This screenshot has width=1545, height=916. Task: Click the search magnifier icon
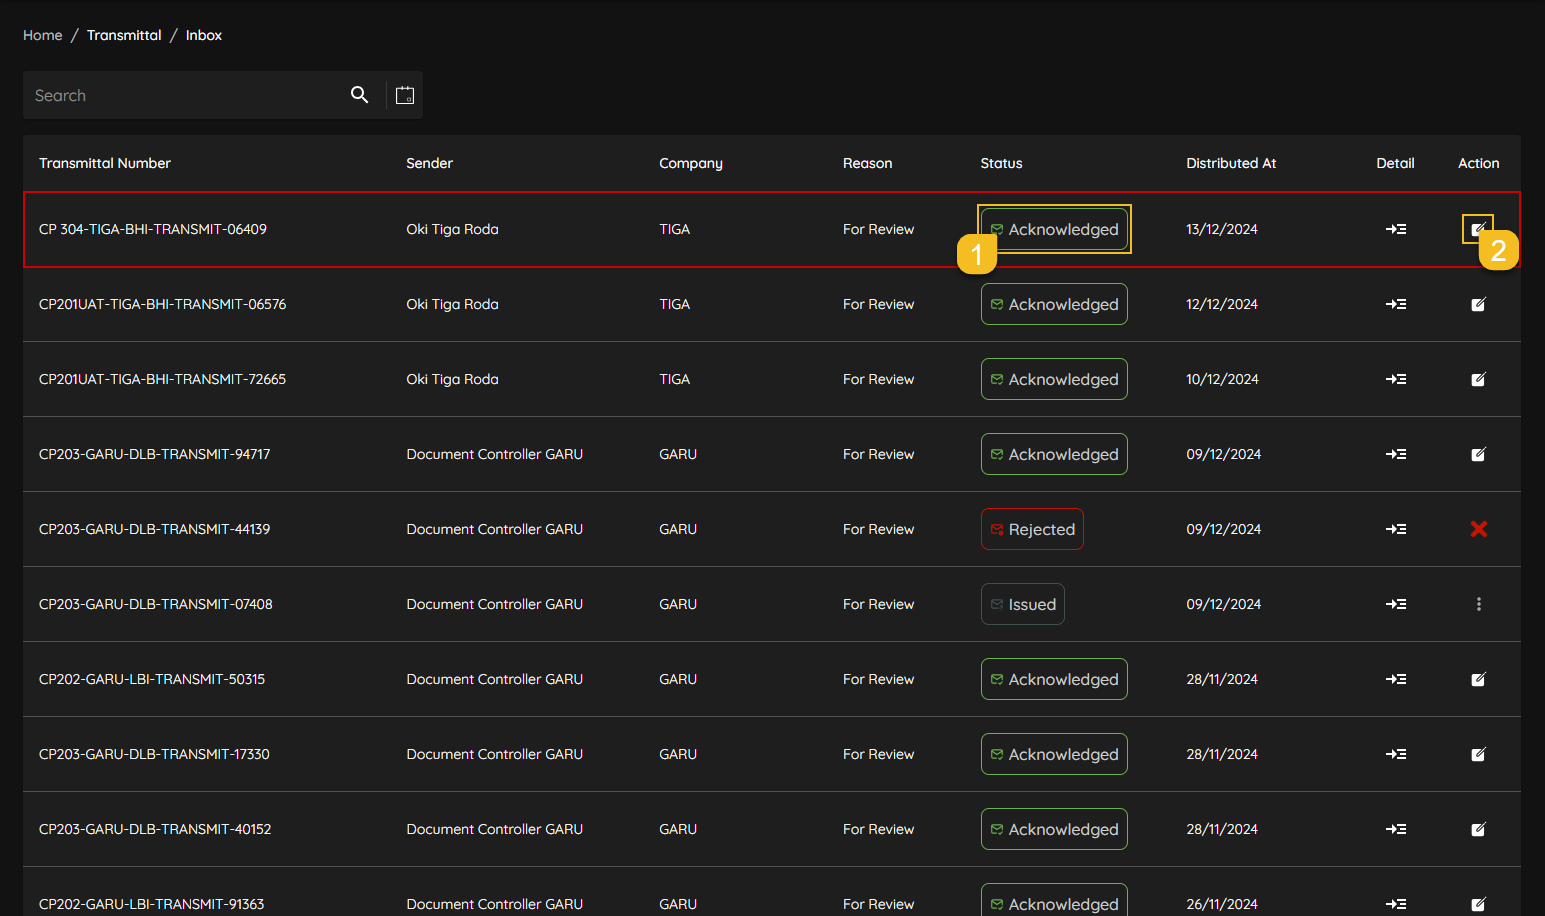[x=360, y=95]
